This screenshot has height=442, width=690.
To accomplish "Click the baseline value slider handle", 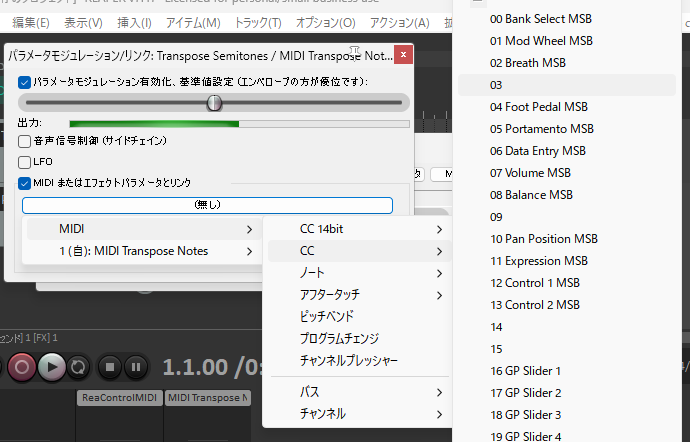I will pyautogui.click(x=214, y=103).
